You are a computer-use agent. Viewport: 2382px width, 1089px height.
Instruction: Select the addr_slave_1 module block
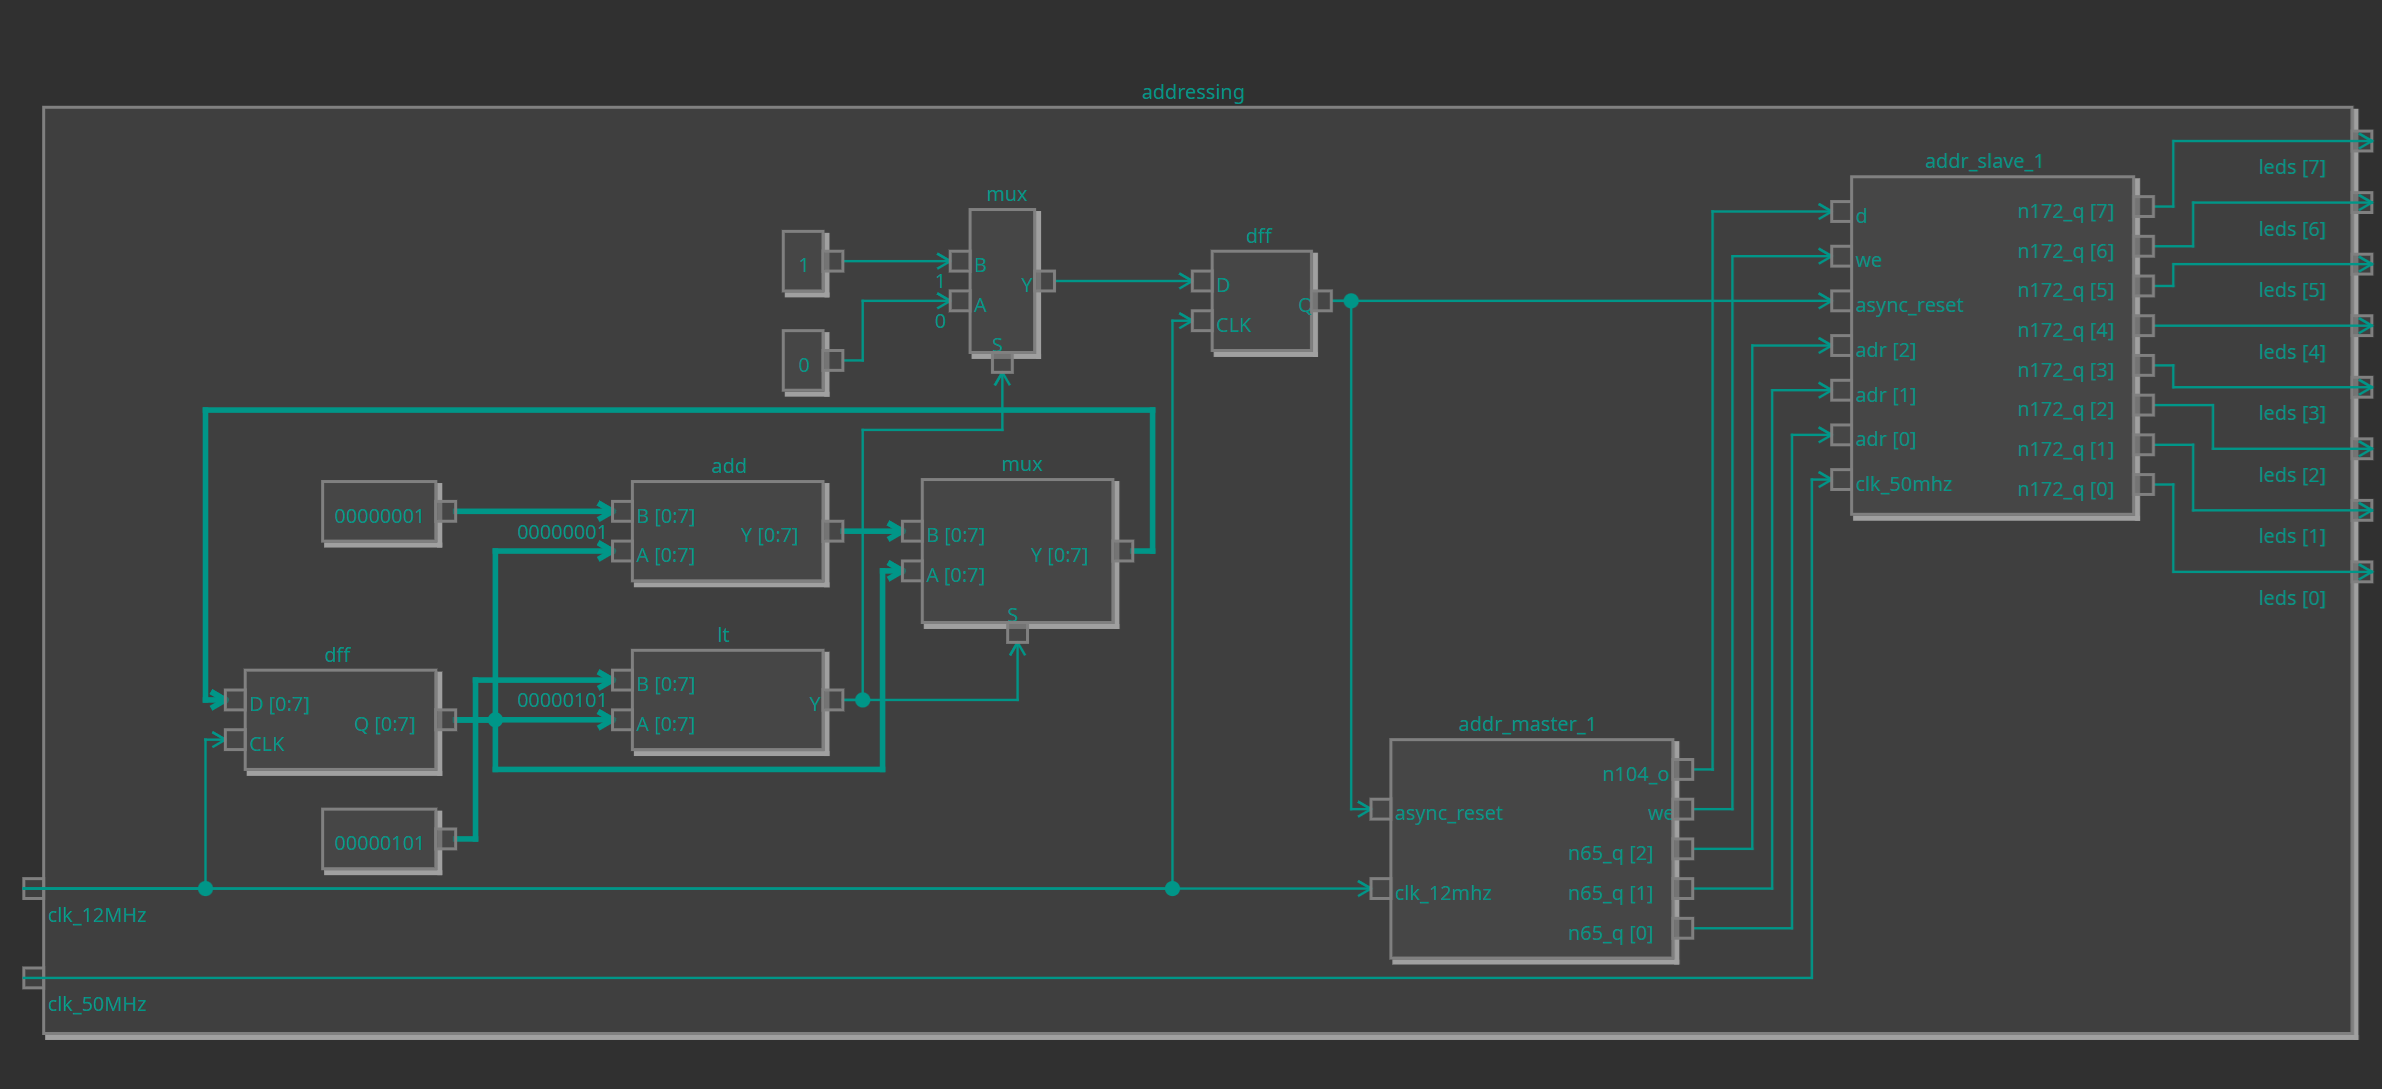tap(1992, 345)
